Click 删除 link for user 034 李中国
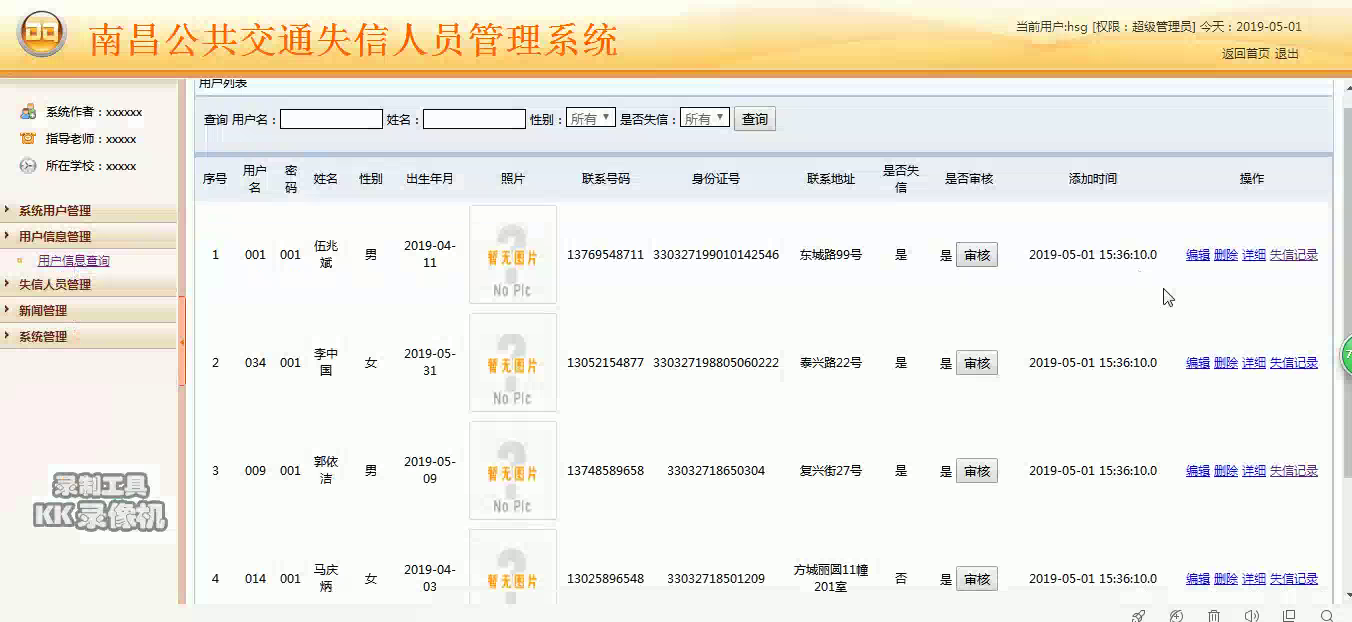Viewport: 1352px width, 622px height. pyautogui.click(x=1226, y=363)
